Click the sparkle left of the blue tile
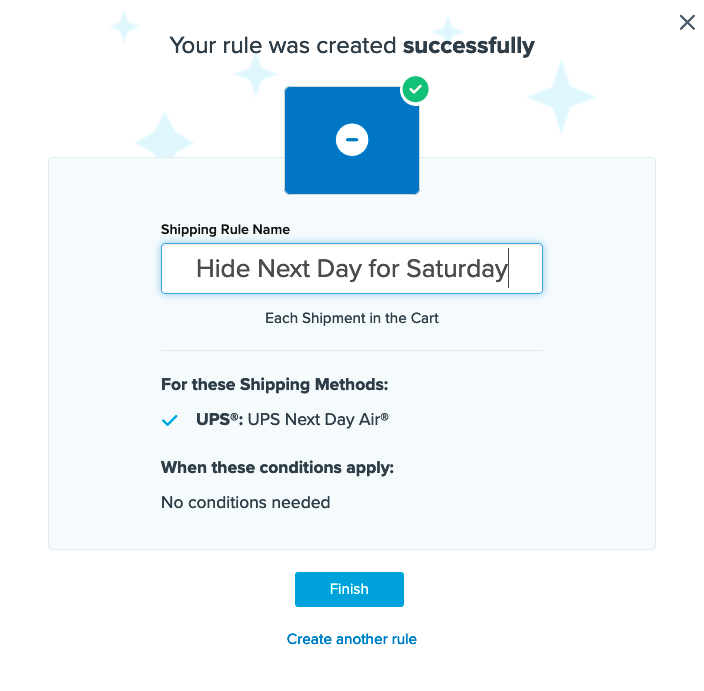Image resolution: width=704 pixels, height=691 pixels. tap(165, 138)
